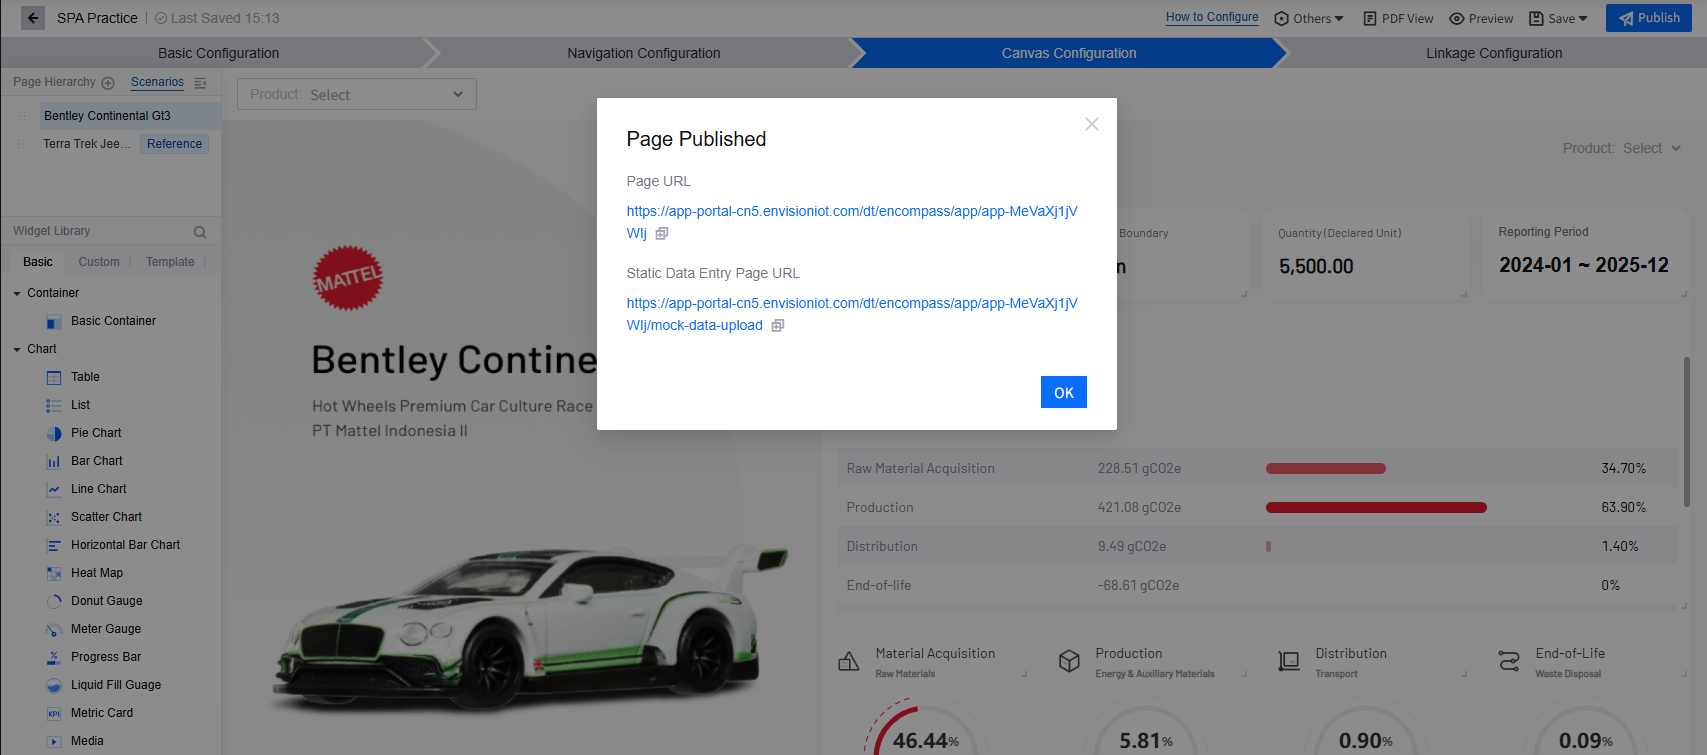The image size is (1707, 755).
Task: Open the Product Select dropdown on canvas right
Action: click(1622, 148)
